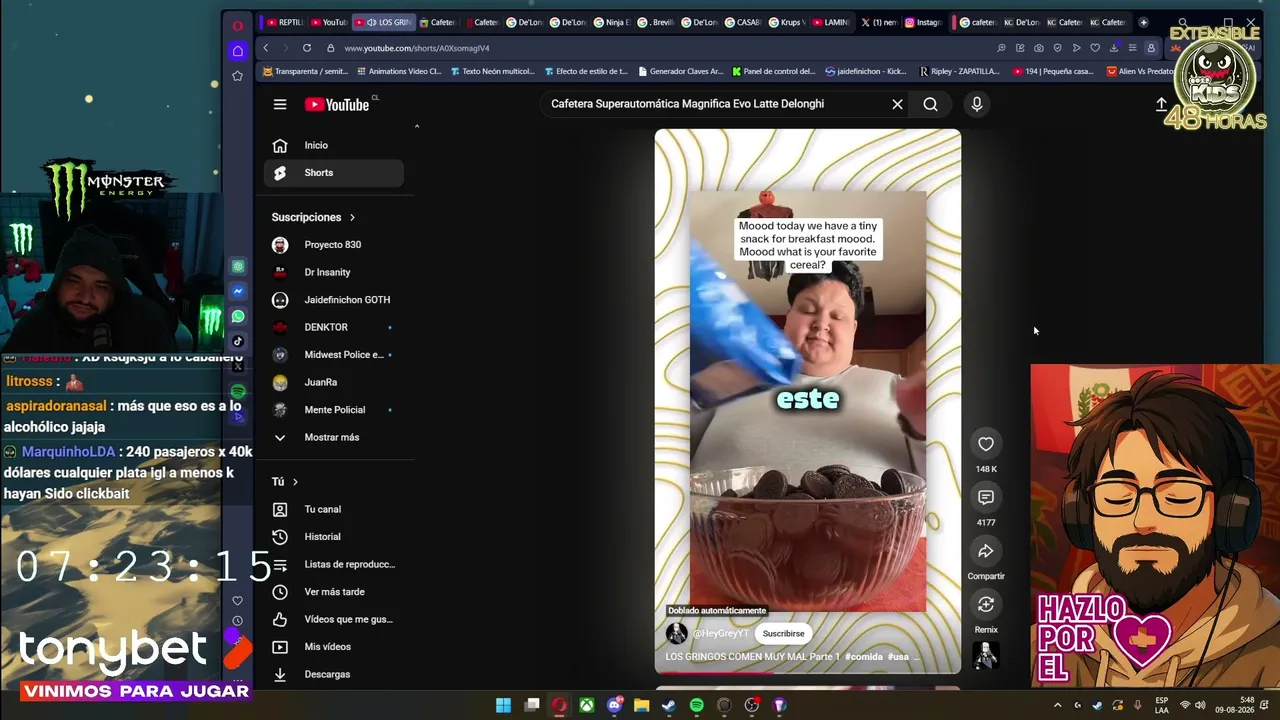Viewport: 1280px width, 720px height.
Task: Play or pause the Short video
Action: (x=808, y=400)
